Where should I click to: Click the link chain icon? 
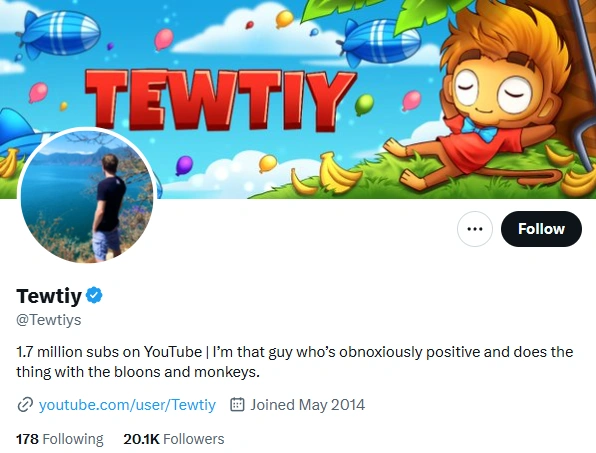tap(25, 405)
